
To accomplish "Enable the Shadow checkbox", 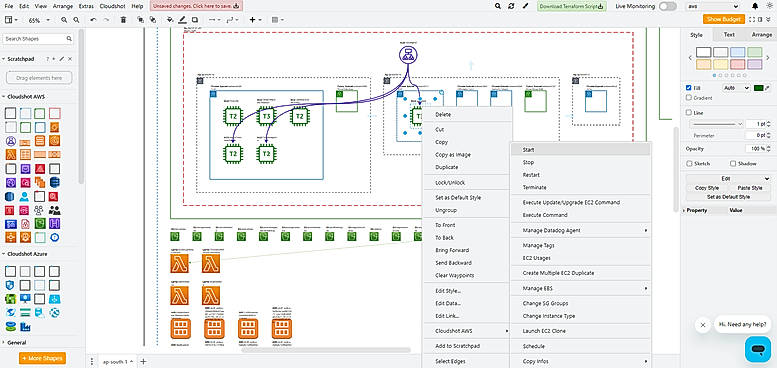I will pyautogui.click(x=732, y=163).
